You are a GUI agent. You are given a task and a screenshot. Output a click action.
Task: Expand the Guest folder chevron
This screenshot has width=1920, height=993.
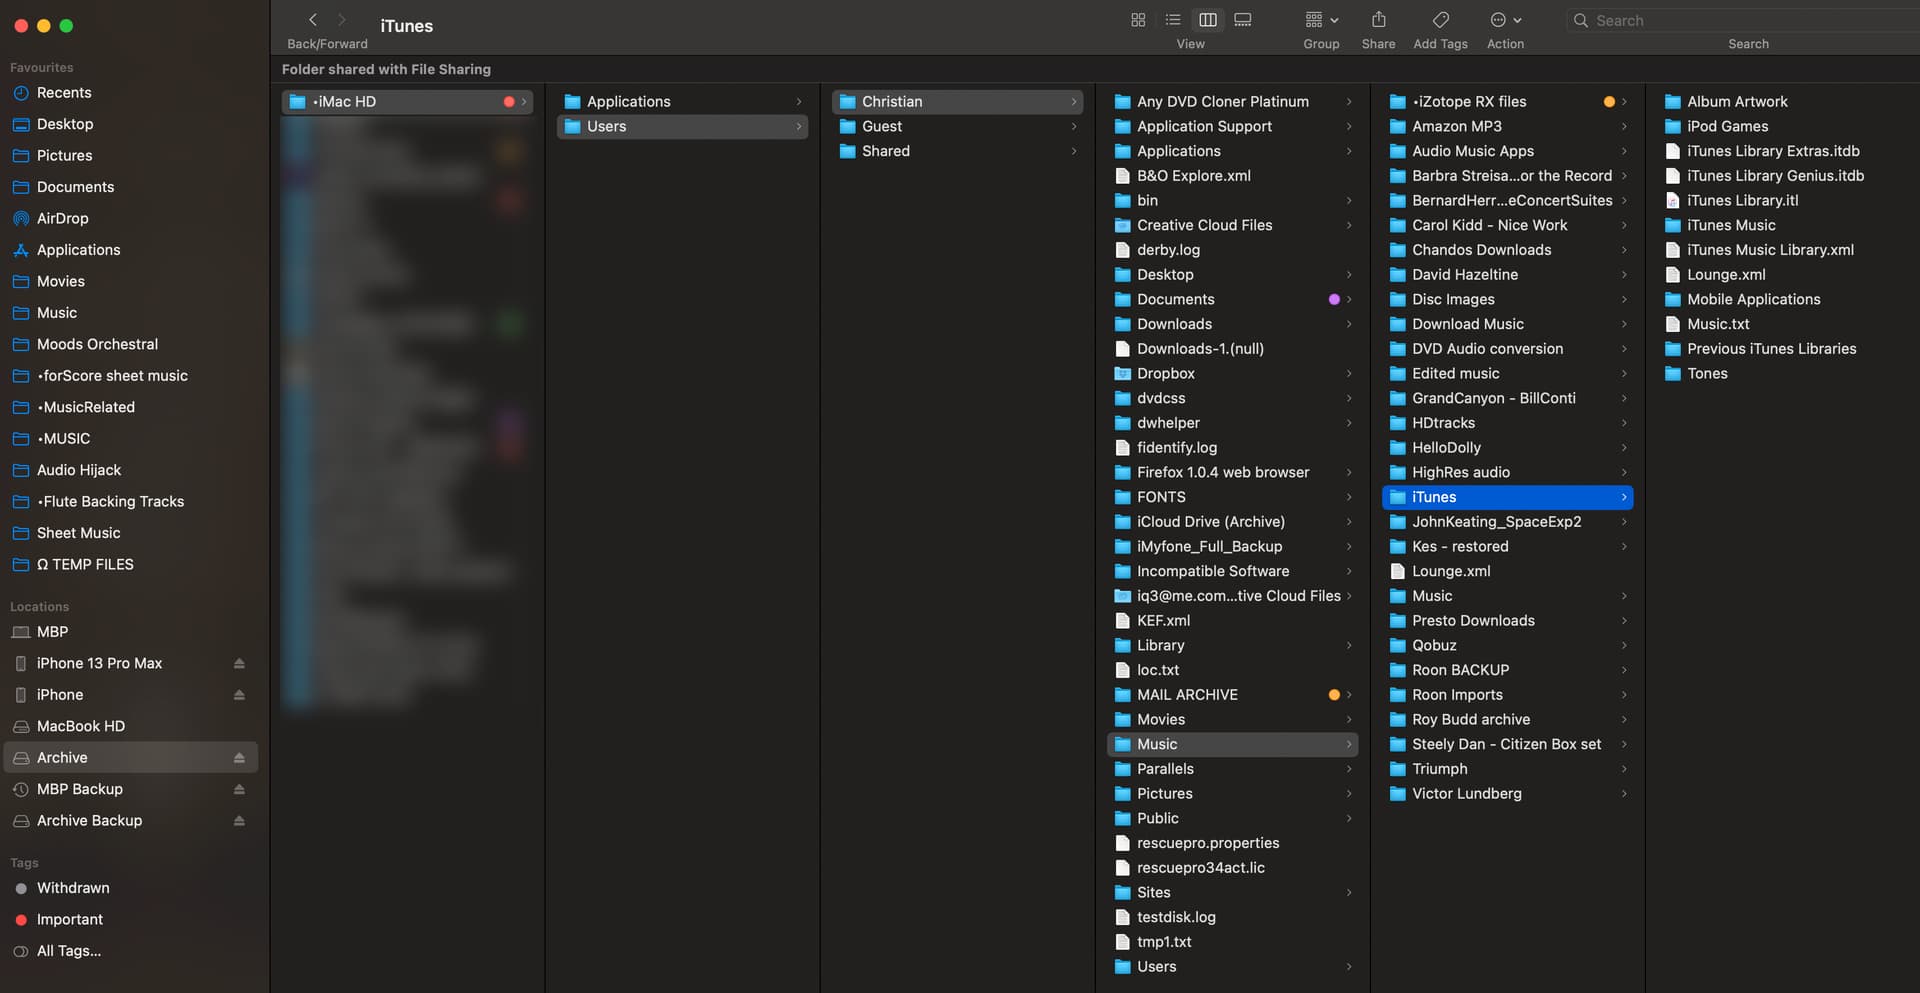(1074, 126)
